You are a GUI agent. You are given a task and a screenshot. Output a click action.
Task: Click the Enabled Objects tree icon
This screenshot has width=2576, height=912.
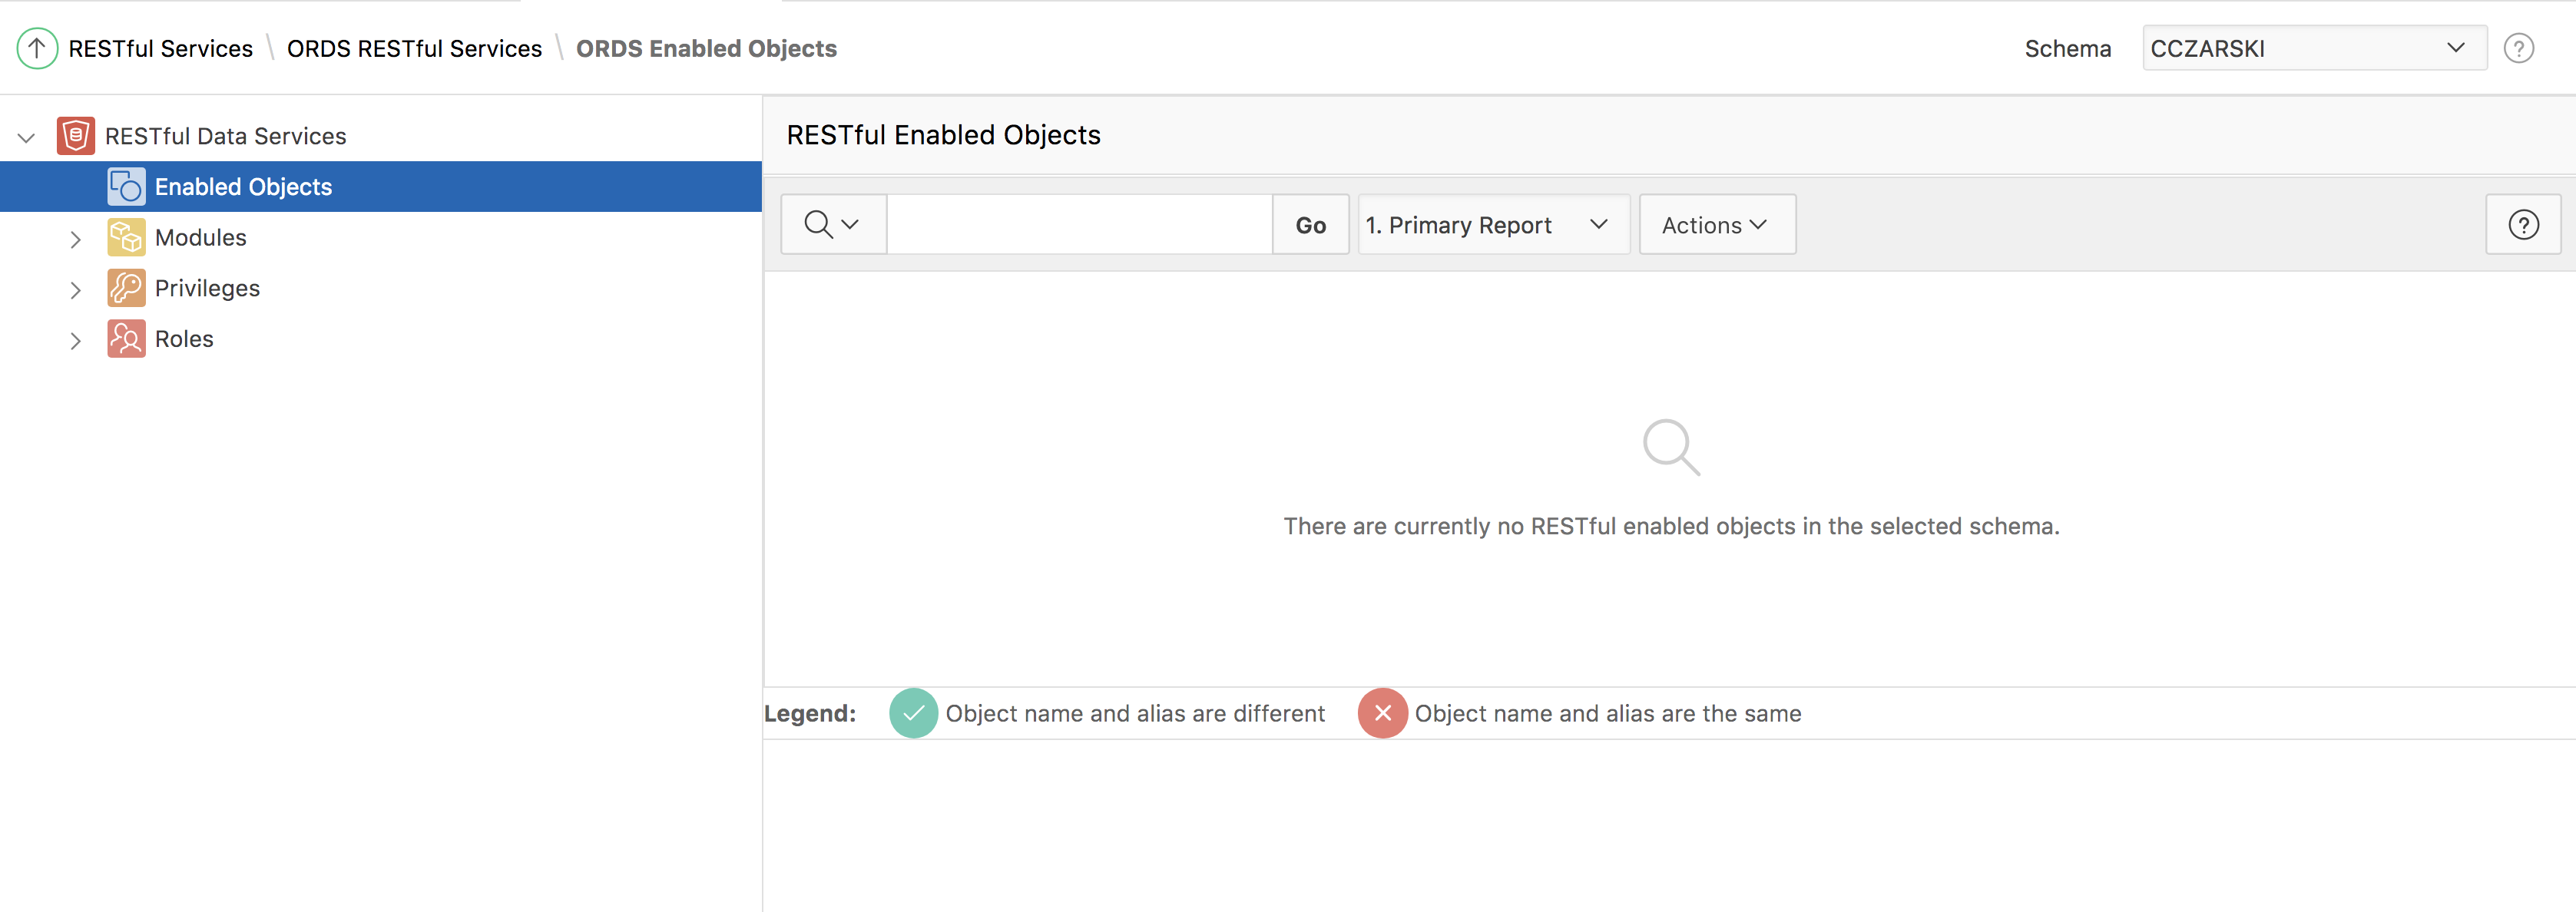pos(126,187)
